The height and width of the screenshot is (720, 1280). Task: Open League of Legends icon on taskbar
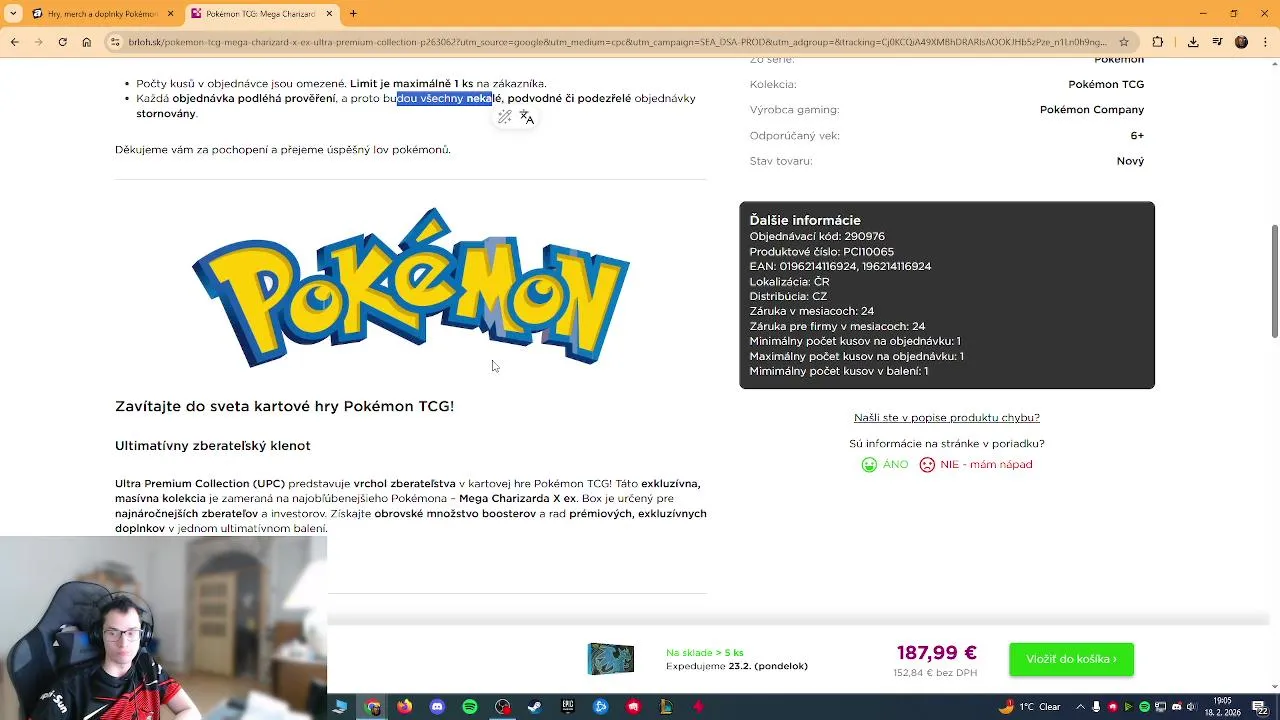coord(666,707)
